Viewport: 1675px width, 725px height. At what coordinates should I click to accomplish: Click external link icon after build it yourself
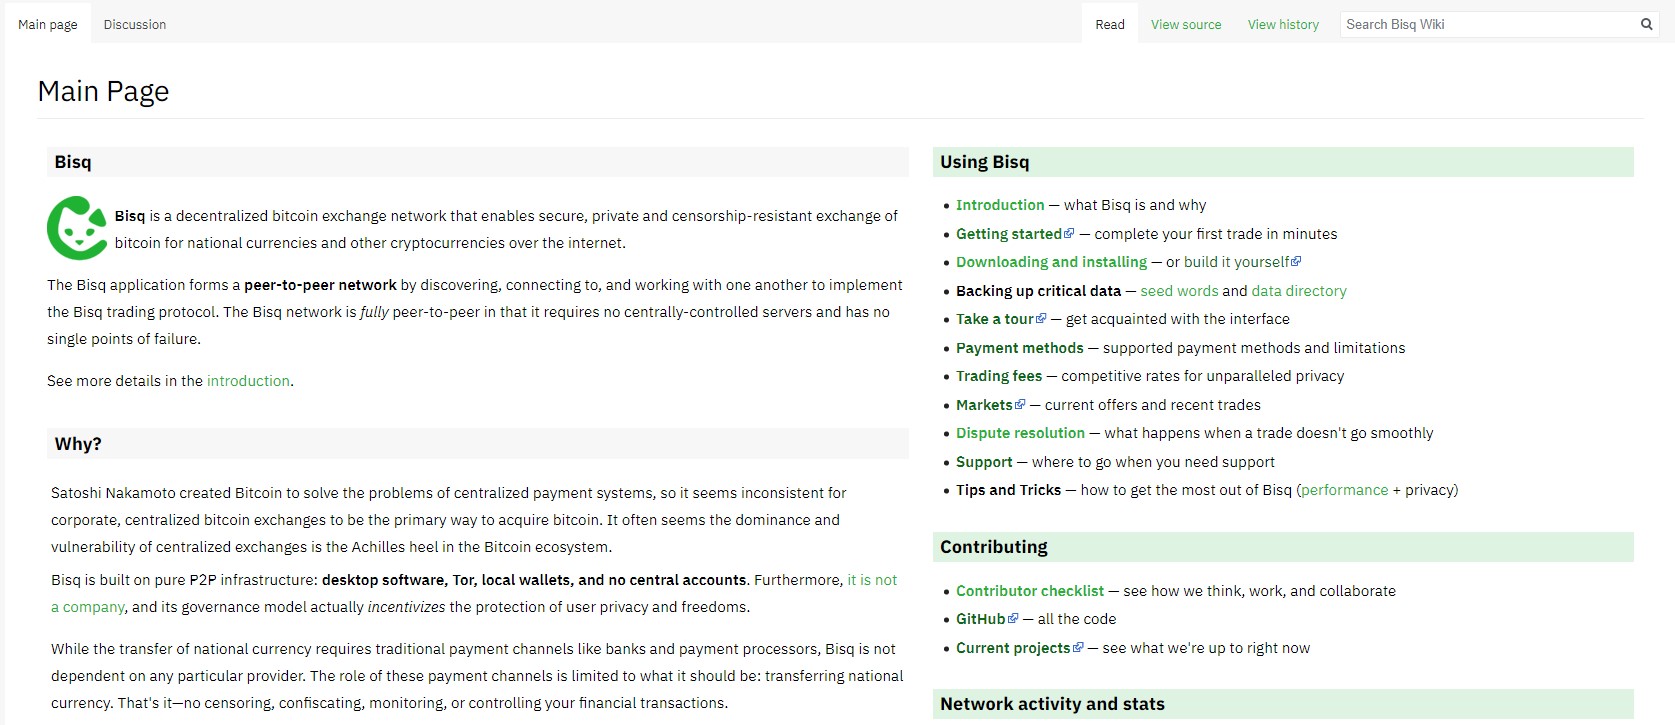click(1296, 262)
